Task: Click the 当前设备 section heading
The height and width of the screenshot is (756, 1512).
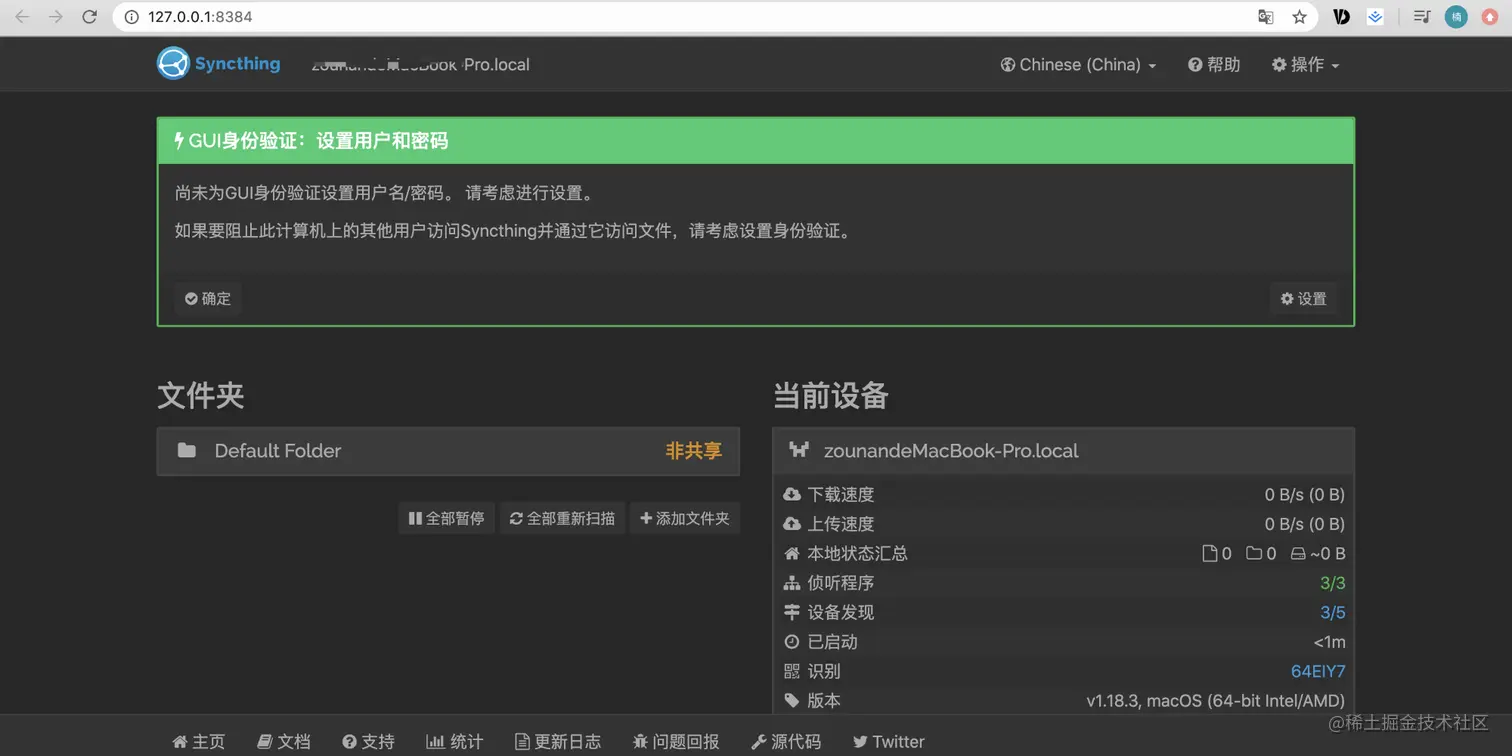Action: point(831,396)
